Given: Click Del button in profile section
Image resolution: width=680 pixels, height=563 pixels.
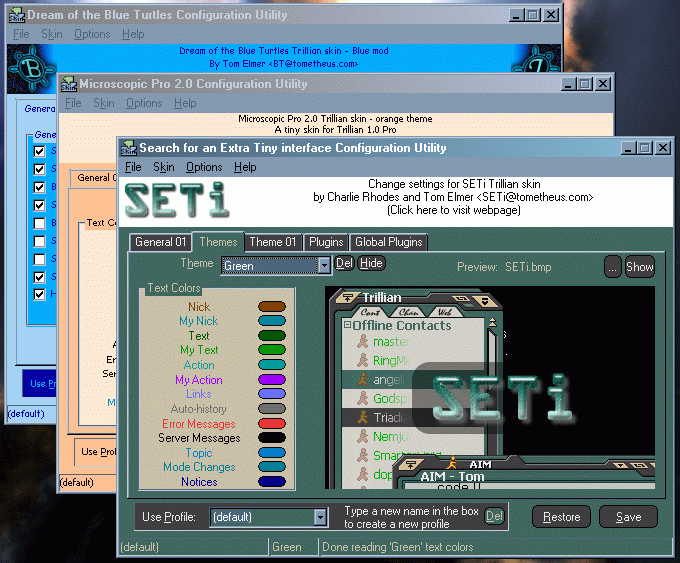Looking at the screenshot, I should tap(494, 516).
